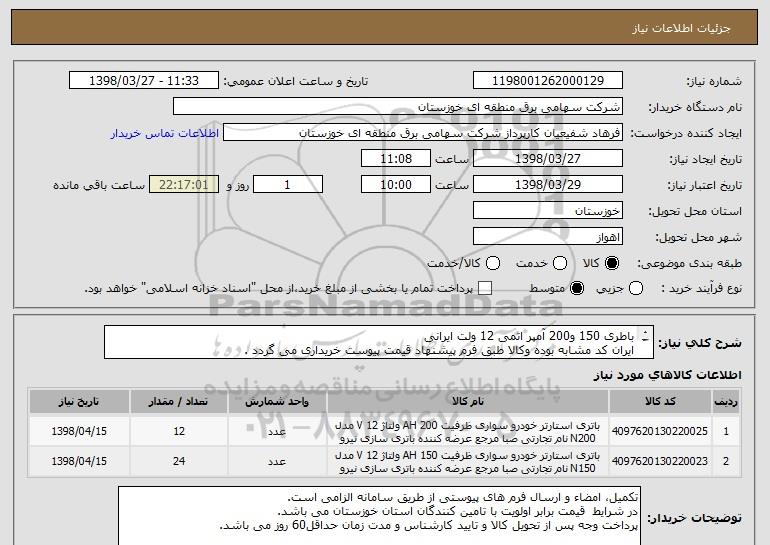Click the اطلاعات کالاهای مورد نیاز heading
Image resolution: width=770 pixels, height=545 pixels.
667,375
